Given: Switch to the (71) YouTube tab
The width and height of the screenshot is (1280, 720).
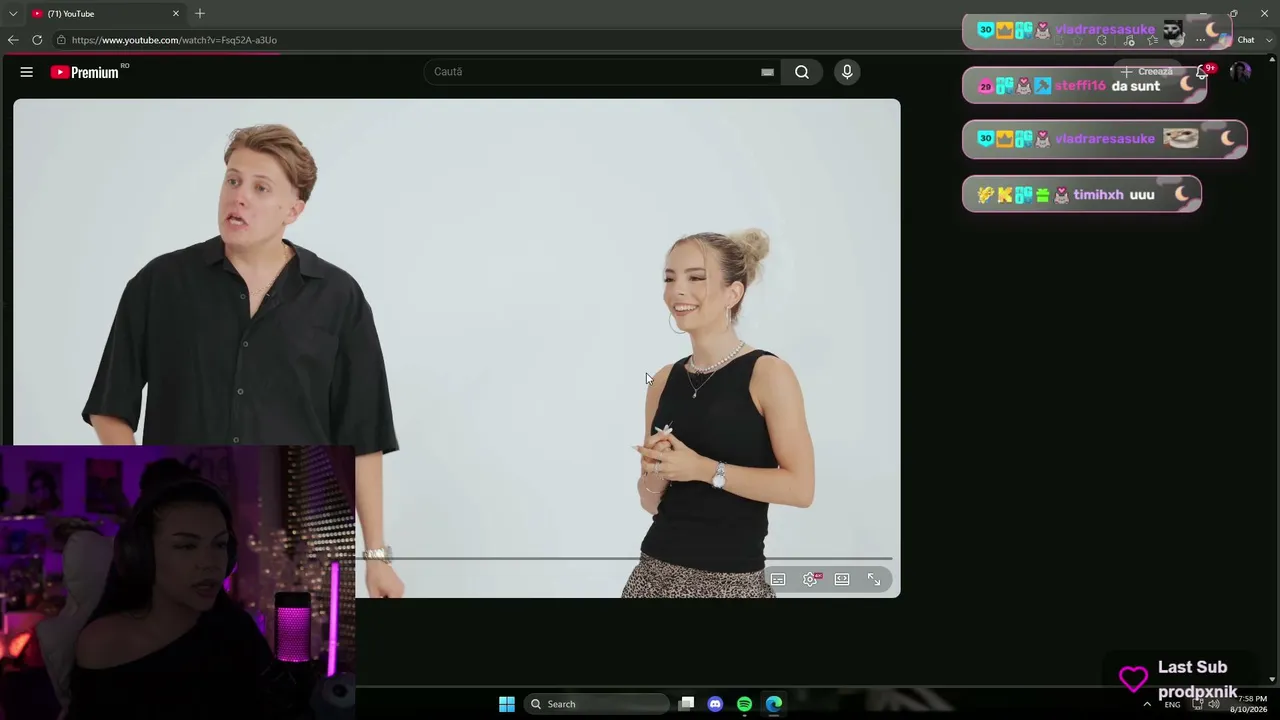Looking at the screenshot, I should click(x=105, y=14).
